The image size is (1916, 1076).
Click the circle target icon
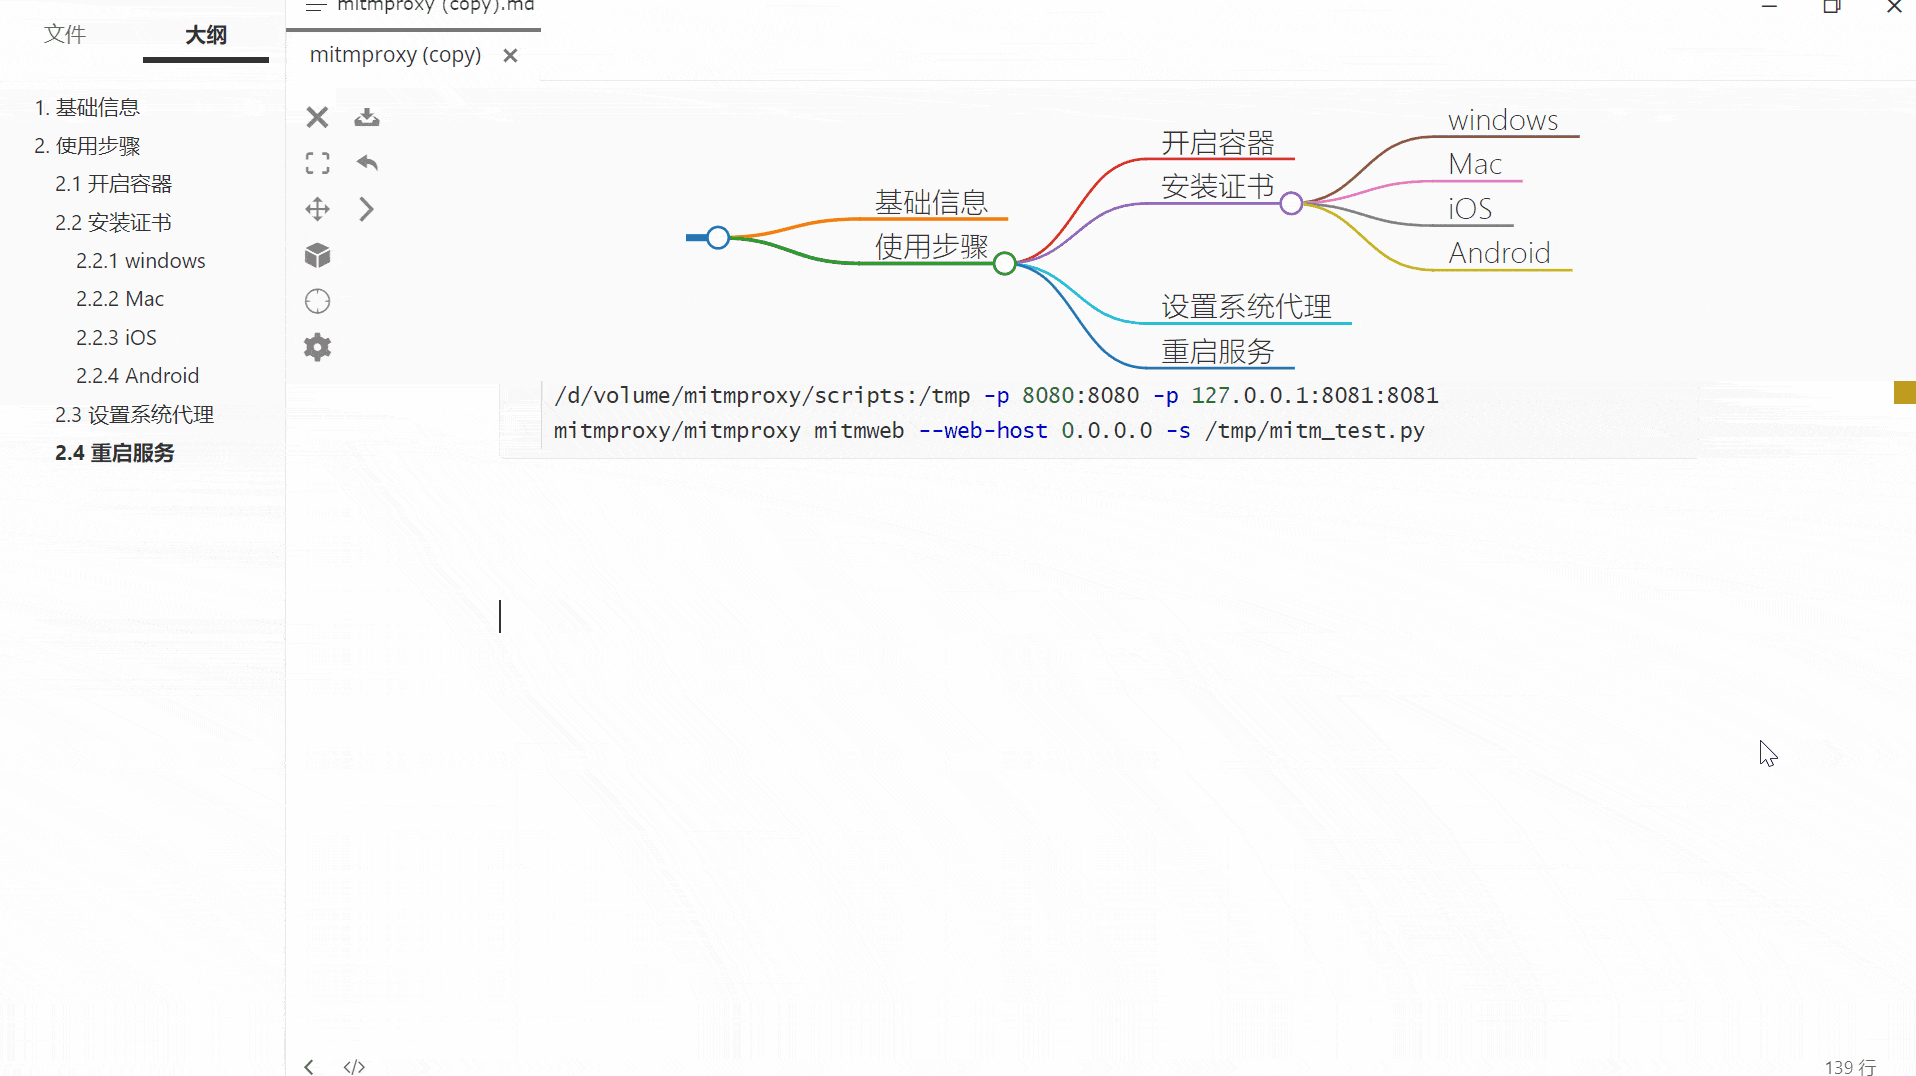pos(317,301)
